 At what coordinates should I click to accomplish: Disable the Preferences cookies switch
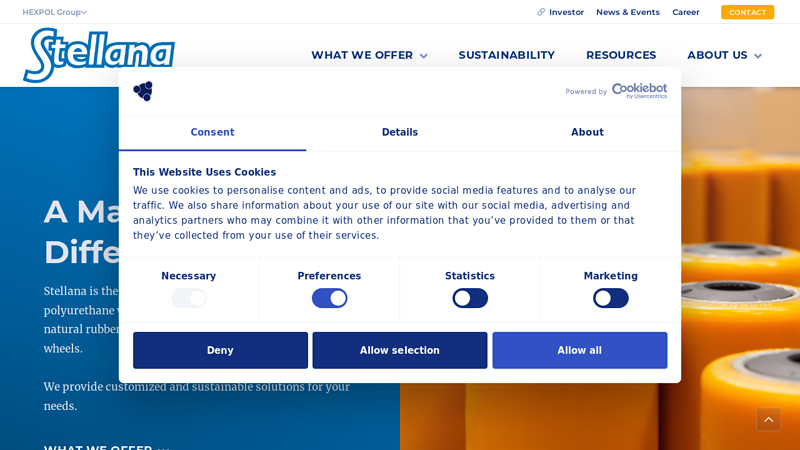pos(330,298)
